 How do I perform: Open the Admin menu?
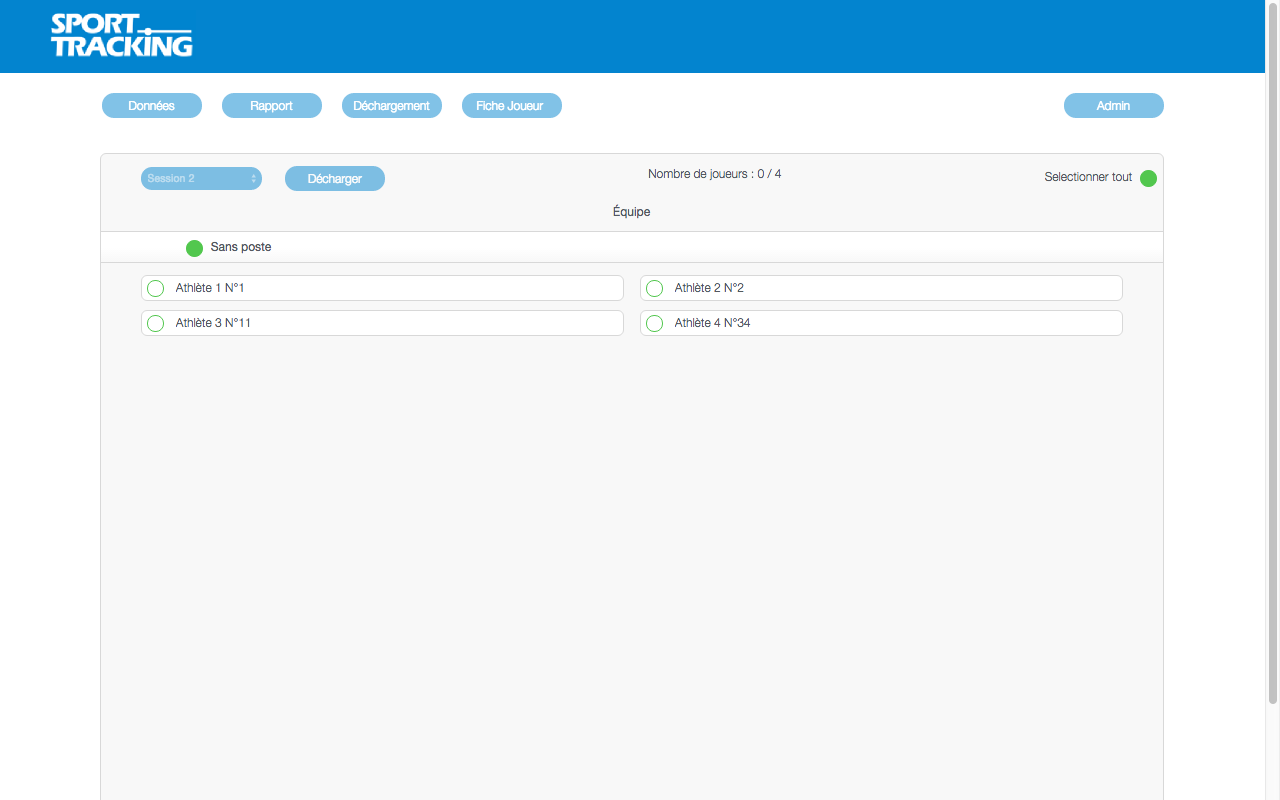coord(1113,106)
